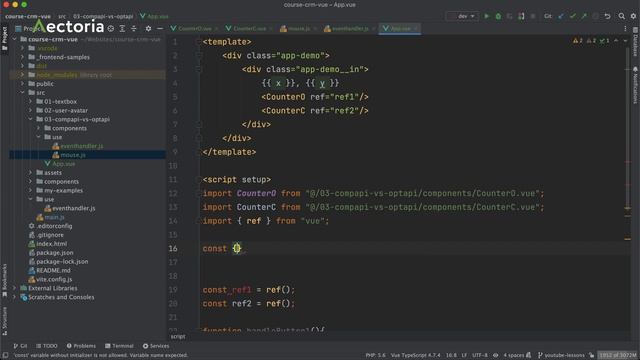
Task: Expand the node_modules folder
Action: (22, 75)
